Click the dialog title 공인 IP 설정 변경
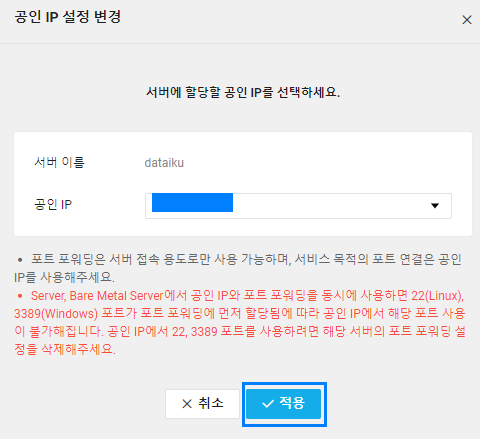The width and height of the screenshot is (480, 439). click(68, 17)
